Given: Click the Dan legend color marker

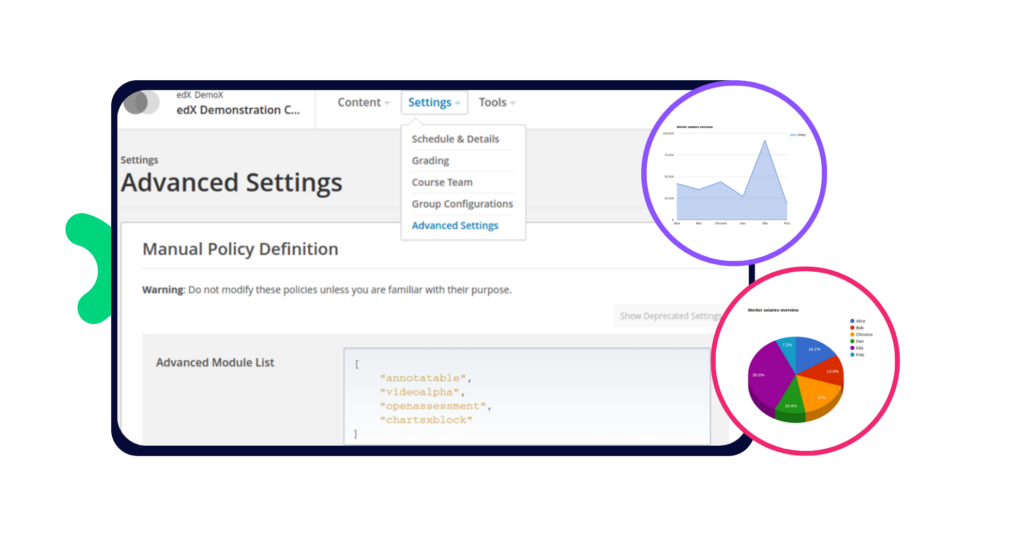Looking at the screenshot, I should pyautogui.click(x=850, y=341).
